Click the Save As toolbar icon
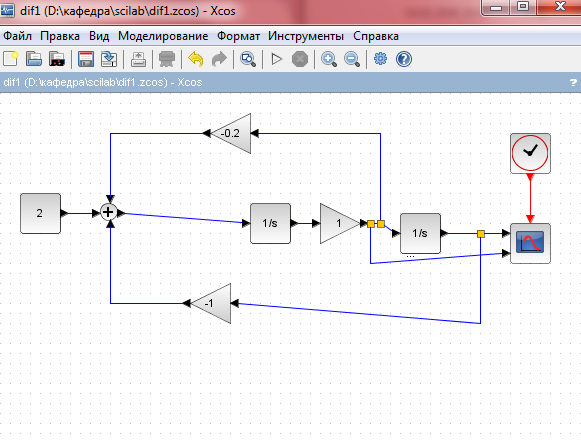 click(109, 59)
